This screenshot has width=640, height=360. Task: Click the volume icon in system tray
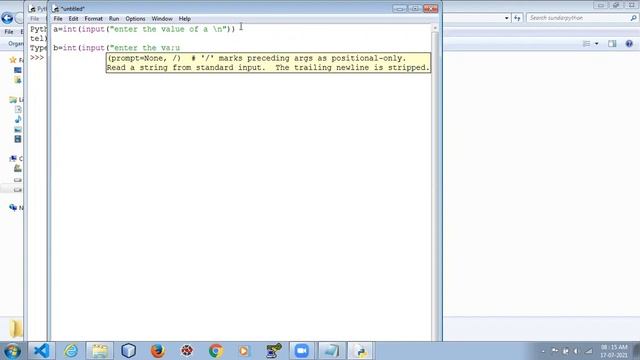[576, 351]
